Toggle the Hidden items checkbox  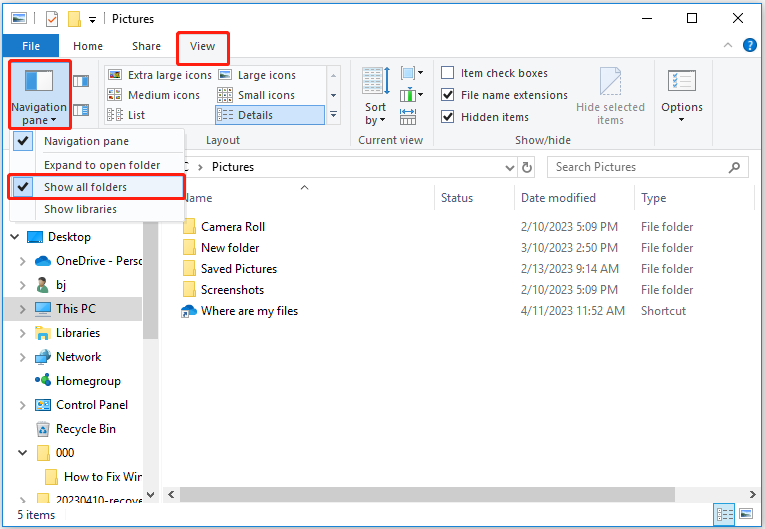[448, 117]
